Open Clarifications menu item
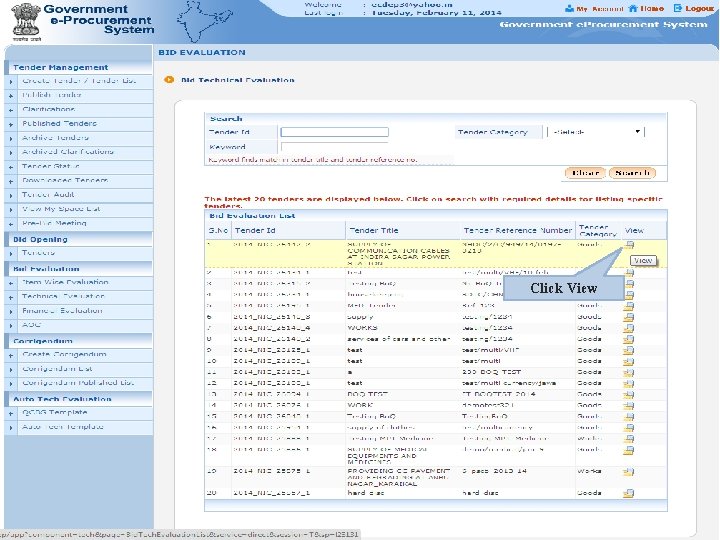 [49, 109]
